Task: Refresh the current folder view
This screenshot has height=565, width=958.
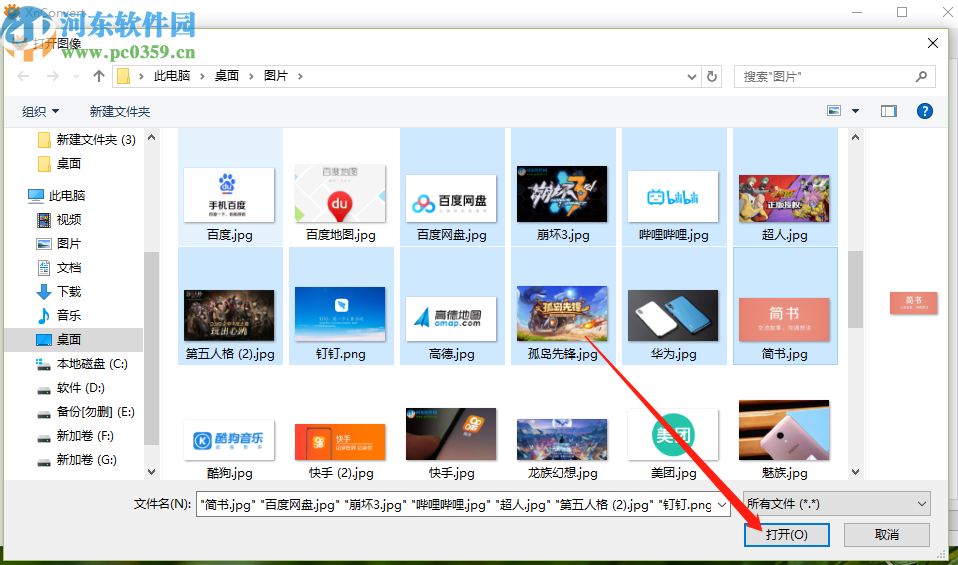Action: click(x=712, y=76)
